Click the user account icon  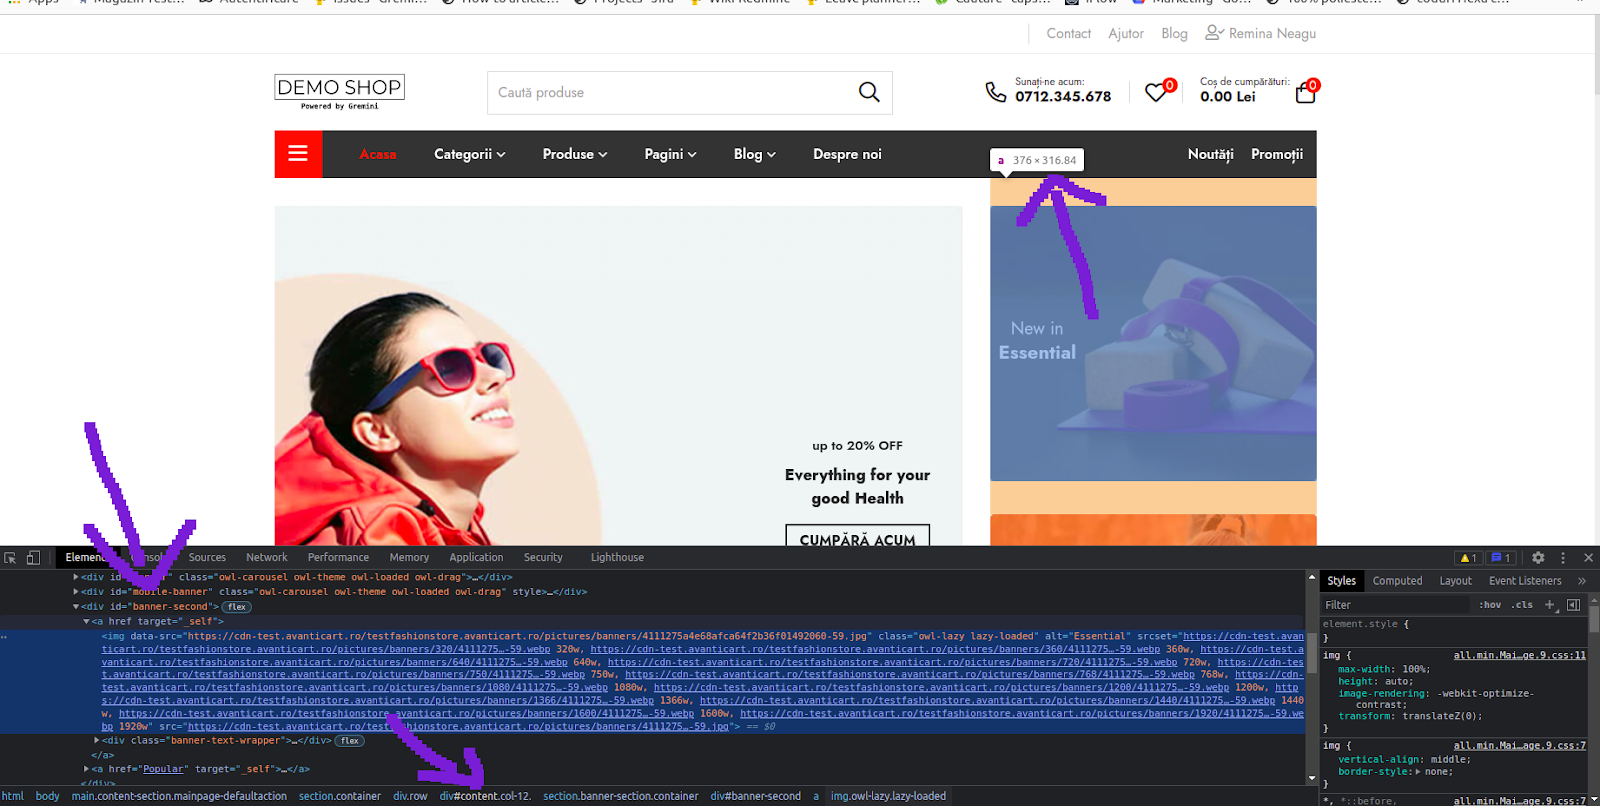coord(1214,33)
